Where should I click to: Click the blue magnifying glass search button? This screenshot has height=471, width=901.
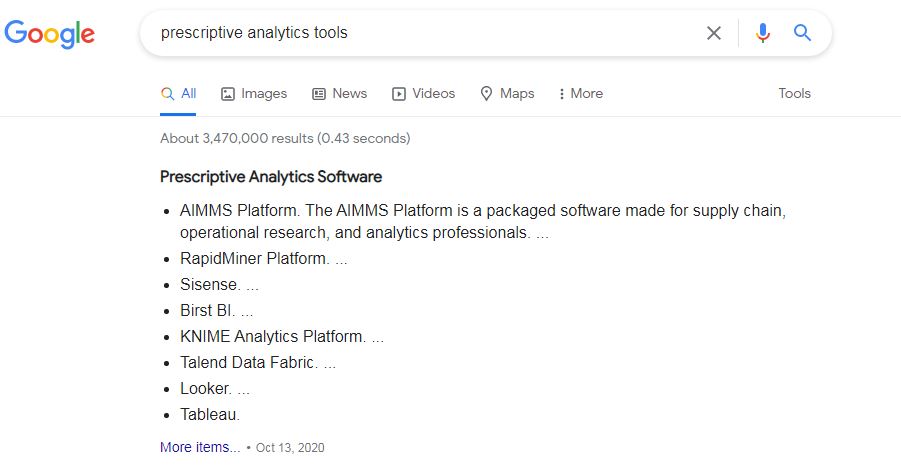pos(802,33)
